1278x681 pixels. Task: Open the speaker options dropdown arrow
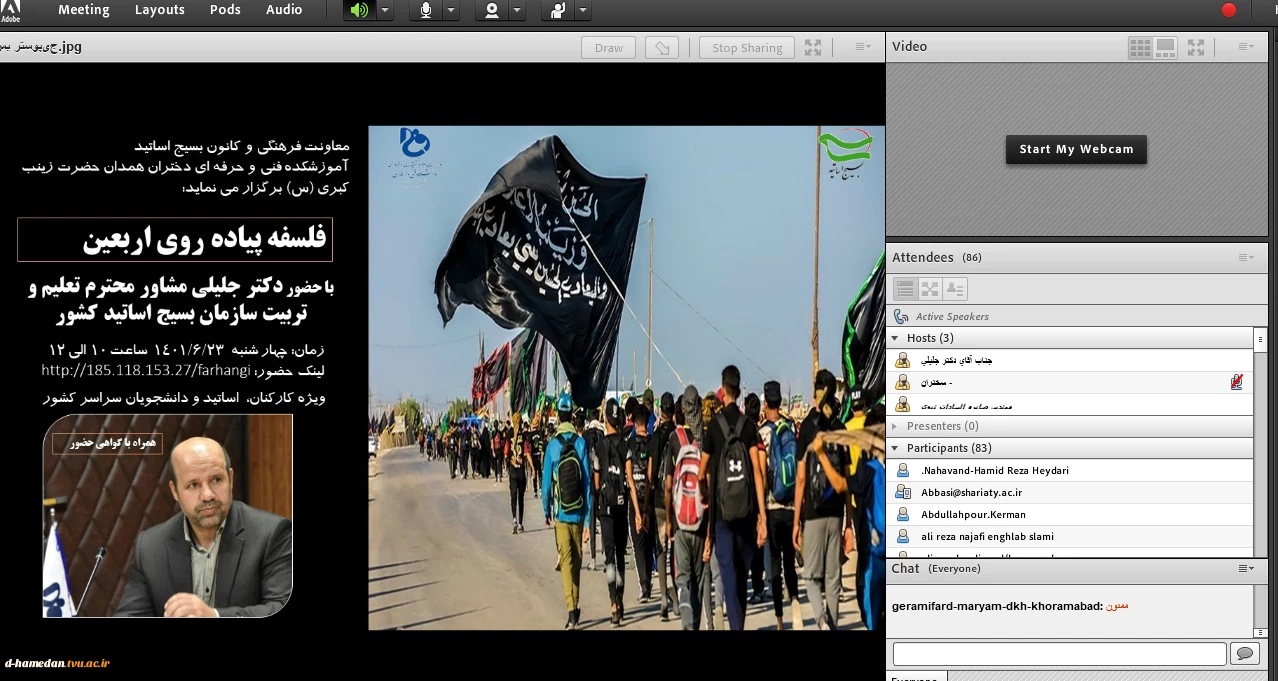[385, 10]
